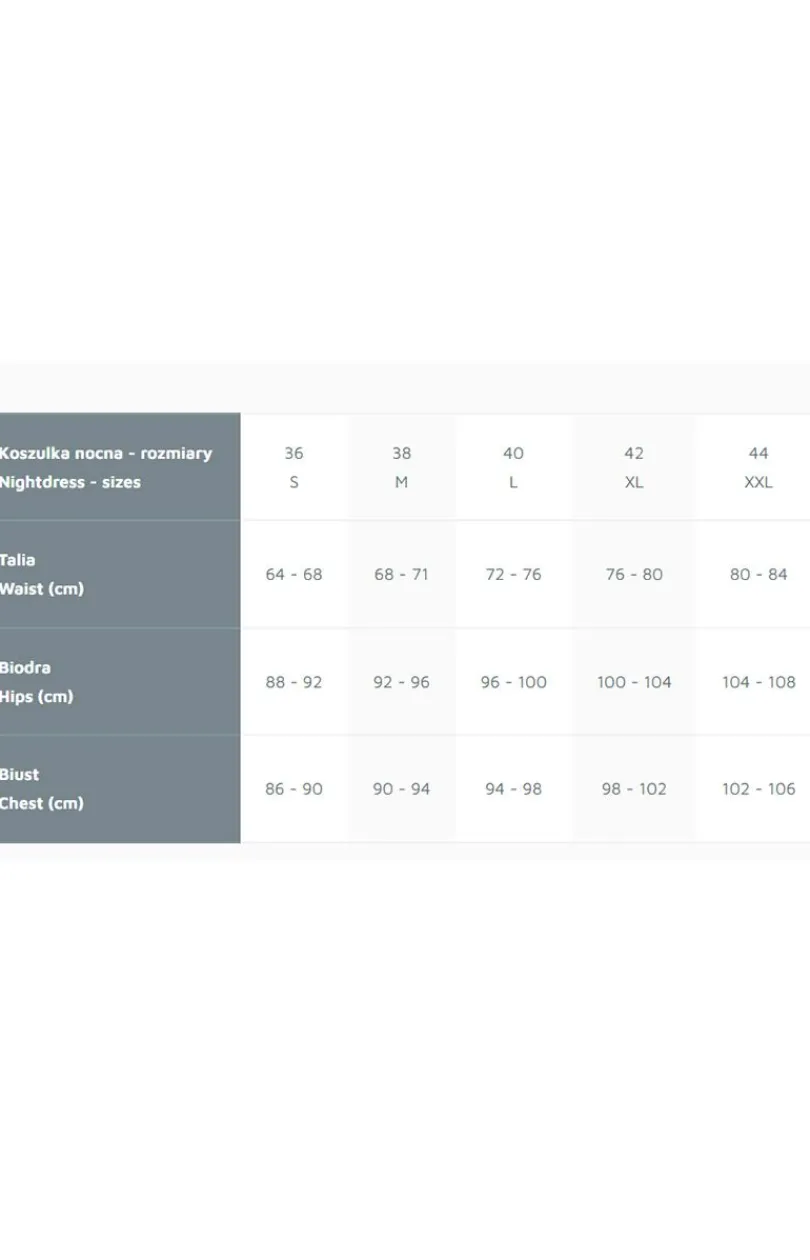
Task: Click the chest value 86 - 90
Action: (294, 789)
